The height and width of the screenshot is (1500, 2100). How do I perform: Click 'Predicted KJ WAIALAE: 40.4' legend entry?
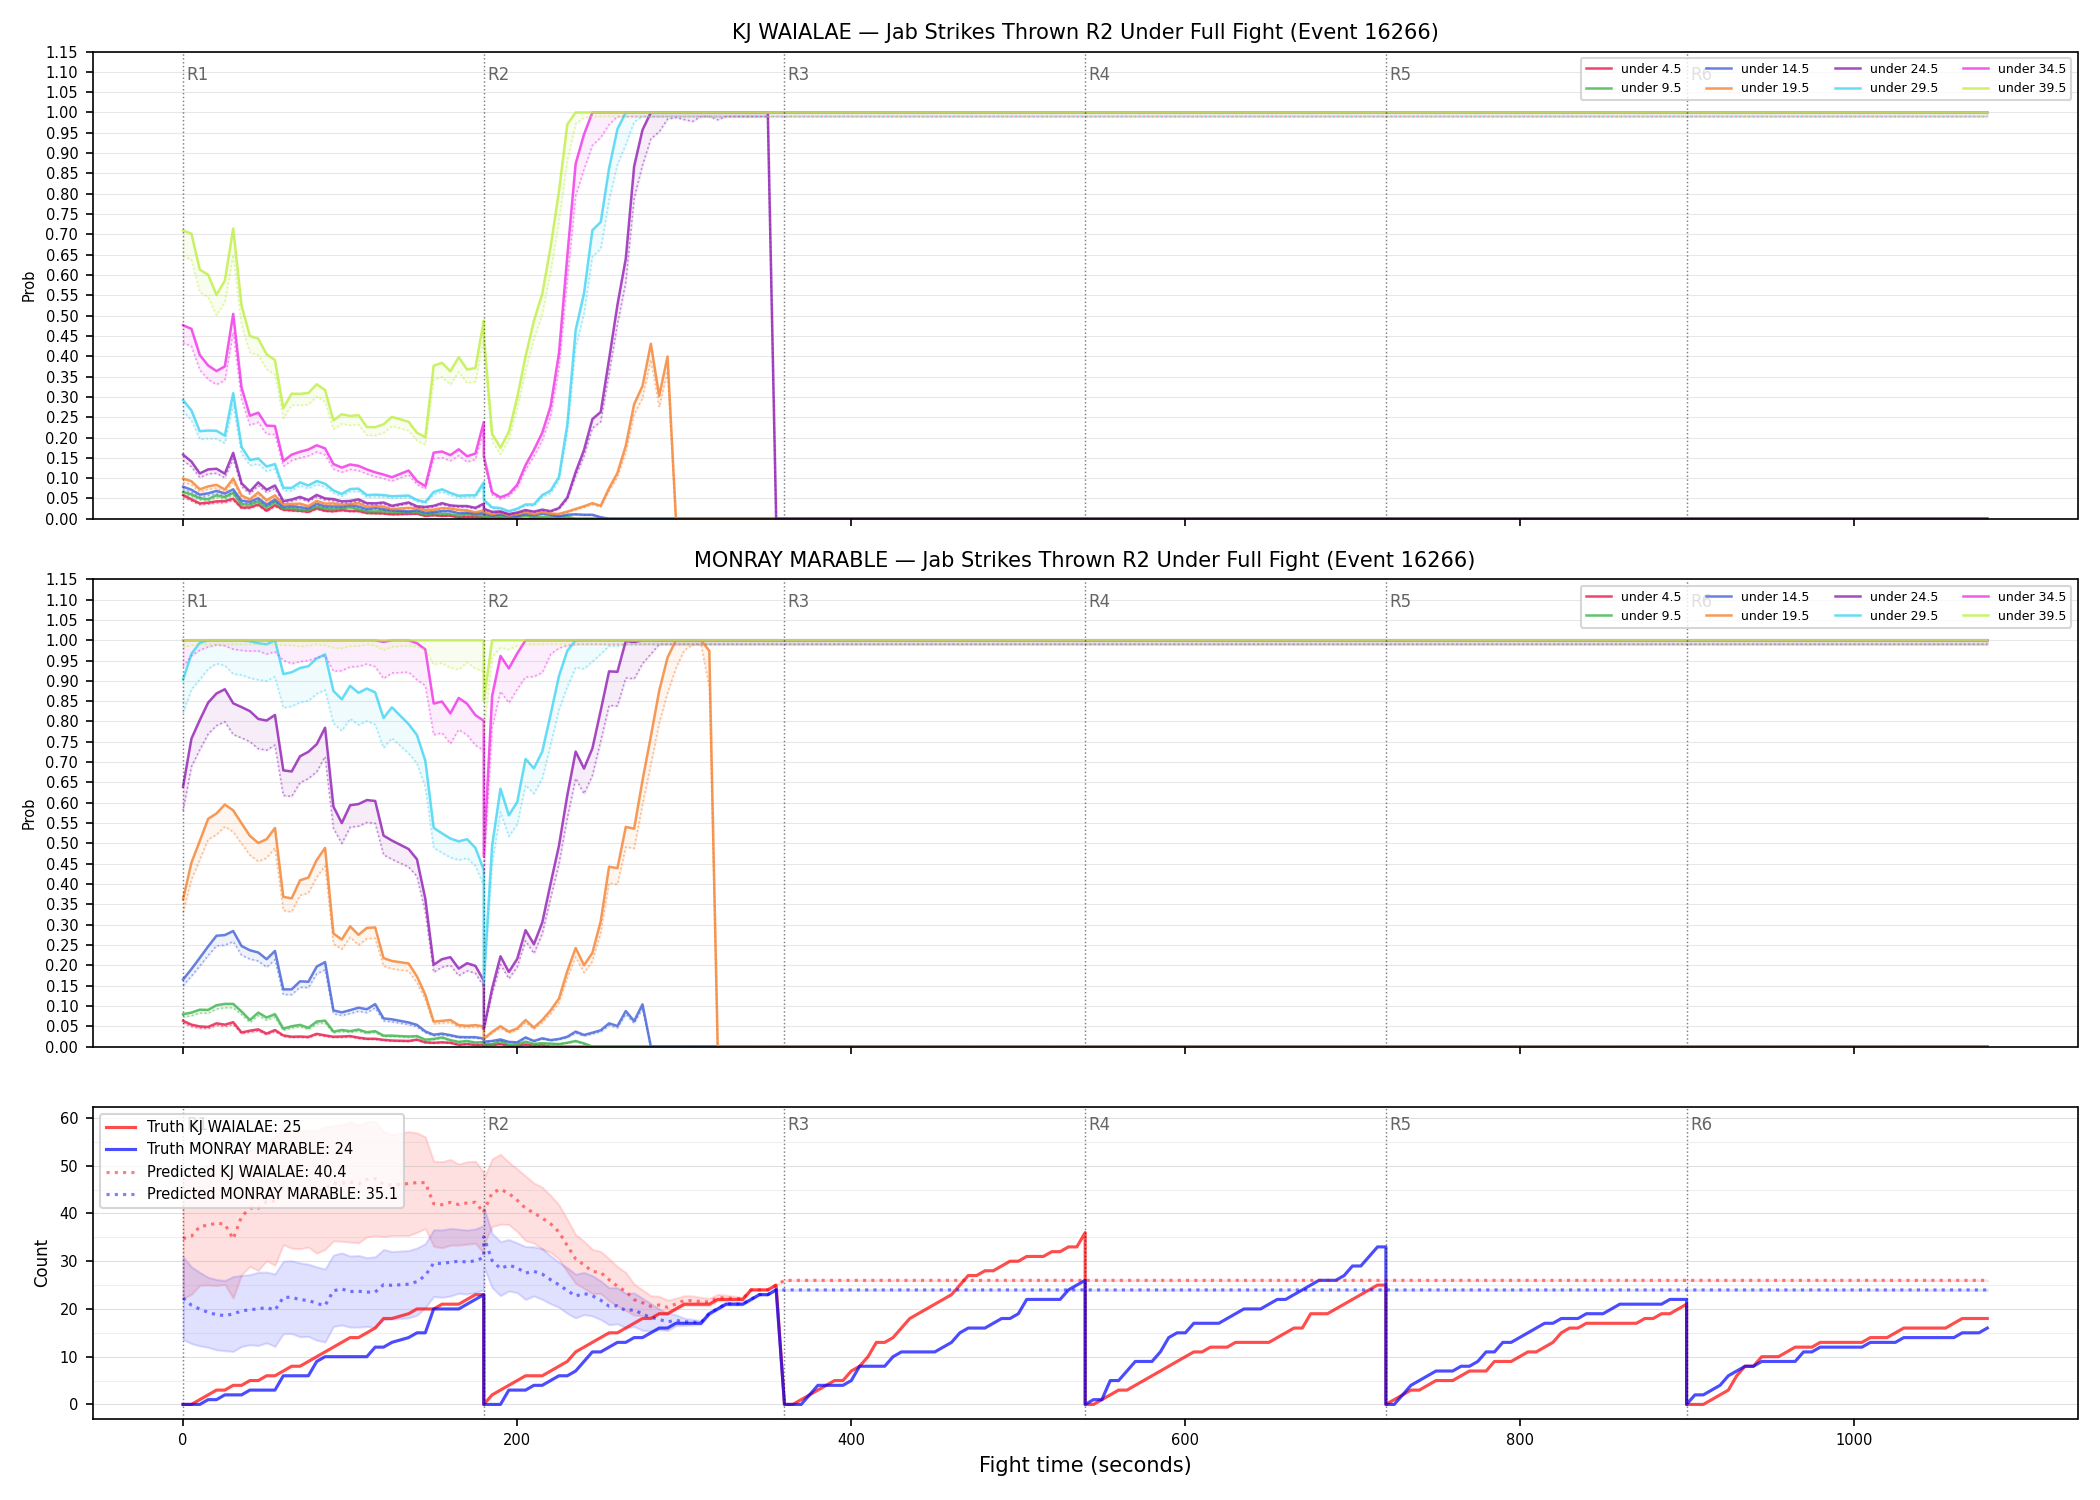tap(226, 1172)
